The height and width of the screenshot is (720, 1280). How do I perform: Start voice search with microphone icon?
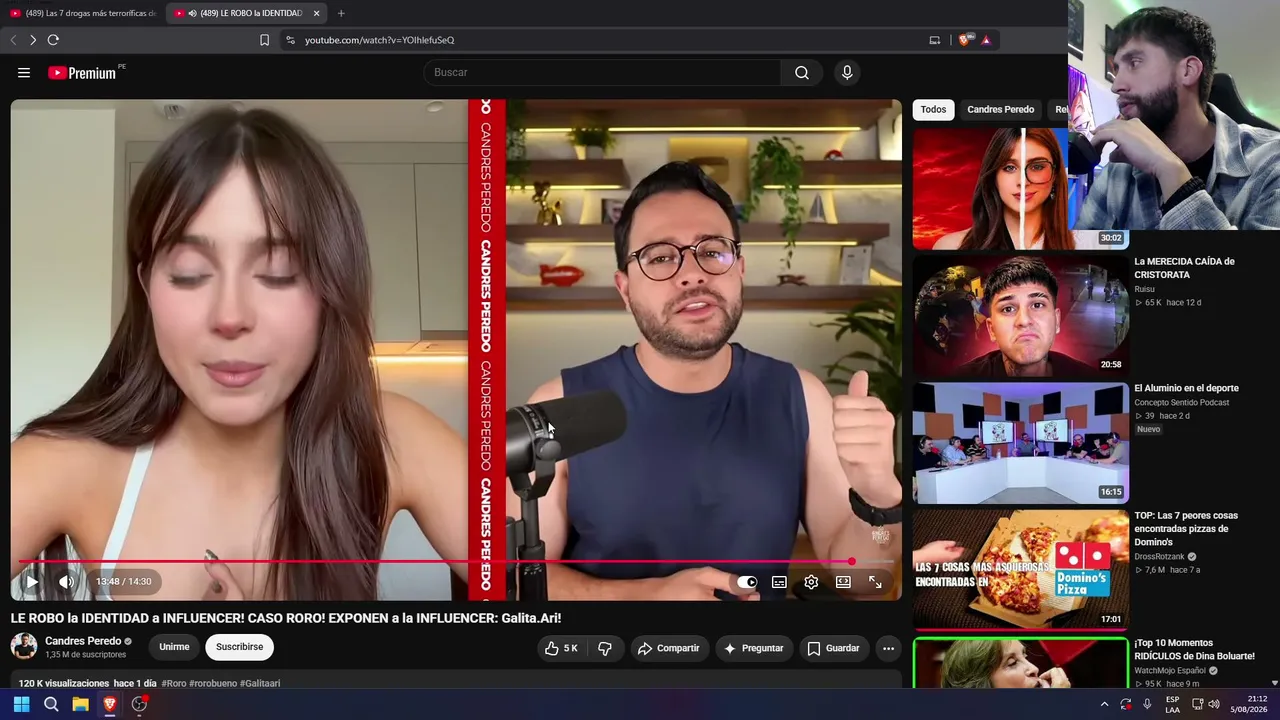tap(847, 72)
